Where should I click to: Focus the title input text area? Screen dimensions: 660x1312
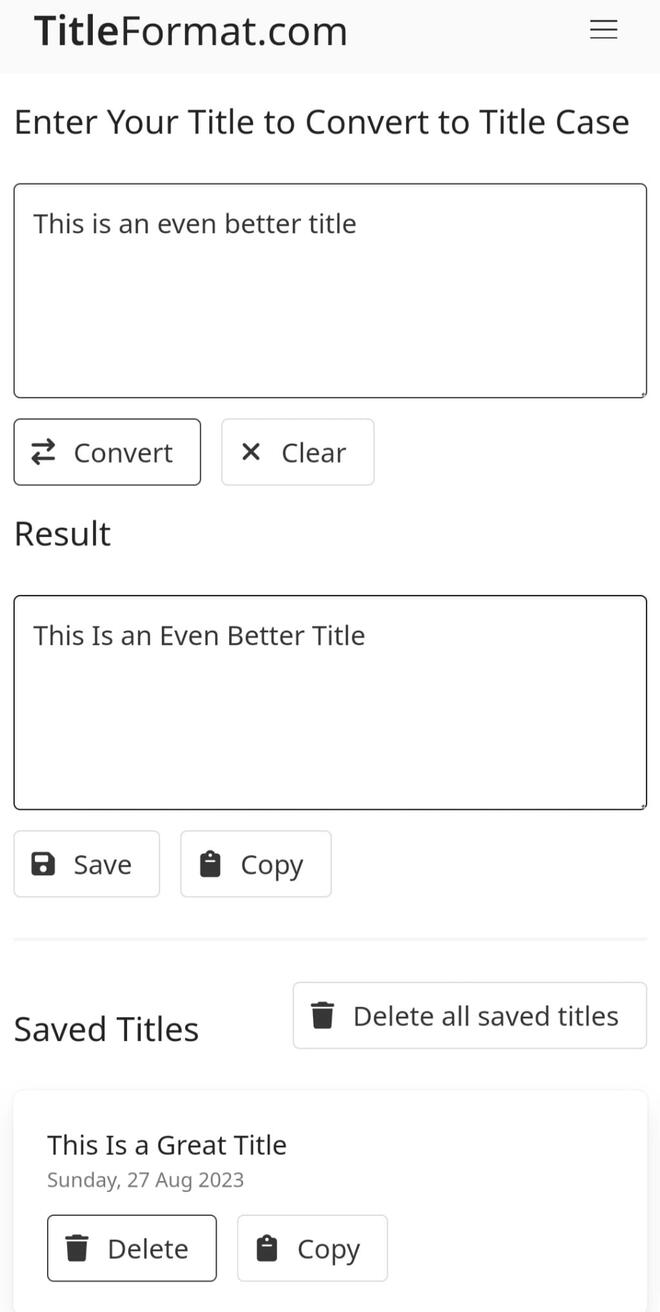pyautogui.click(x=330, y=291)
